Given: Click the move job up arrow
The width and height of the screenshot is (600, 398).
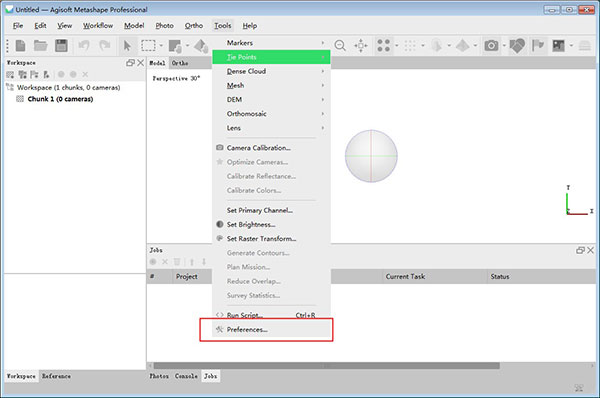Looking at the screenshot, I should (192, 262).
